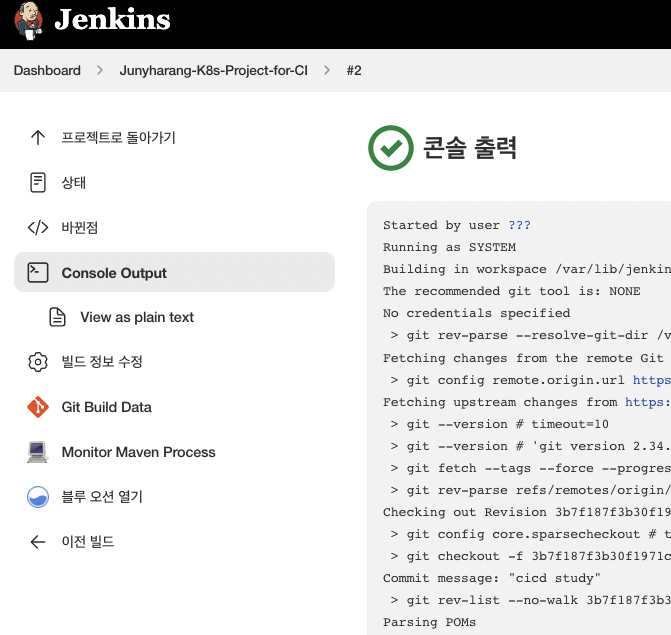Open the https link on git config line
This screenshot has width=671, height=635.
click(x=652, y=380)
